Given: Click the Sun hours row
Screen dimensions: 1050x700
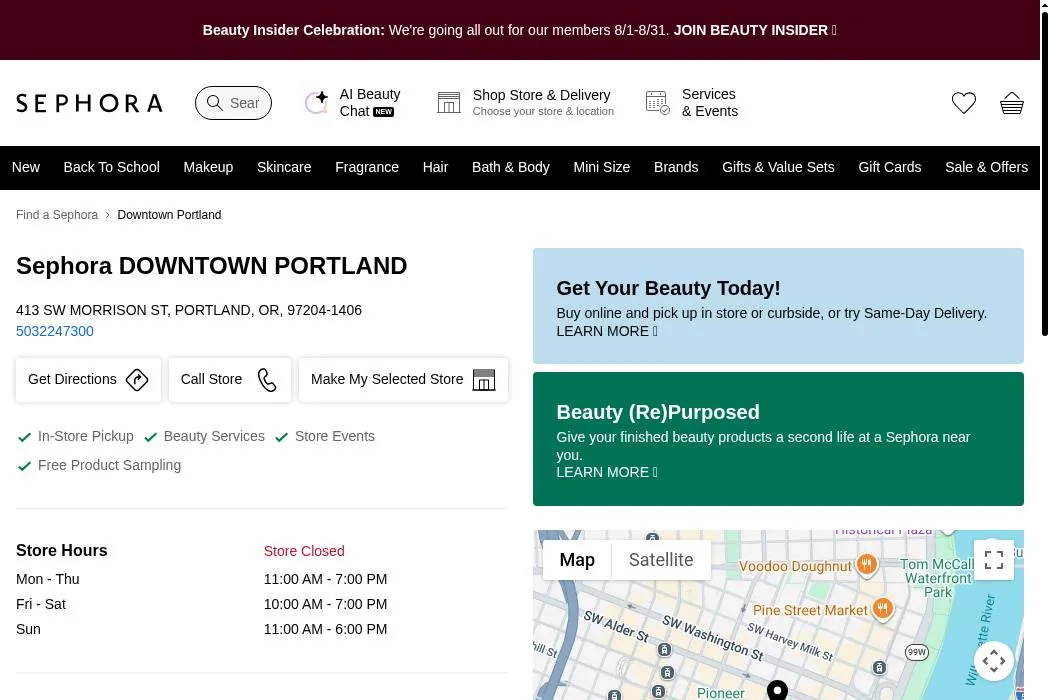Looking at the screenshot, I should click(x=202, y=629).
